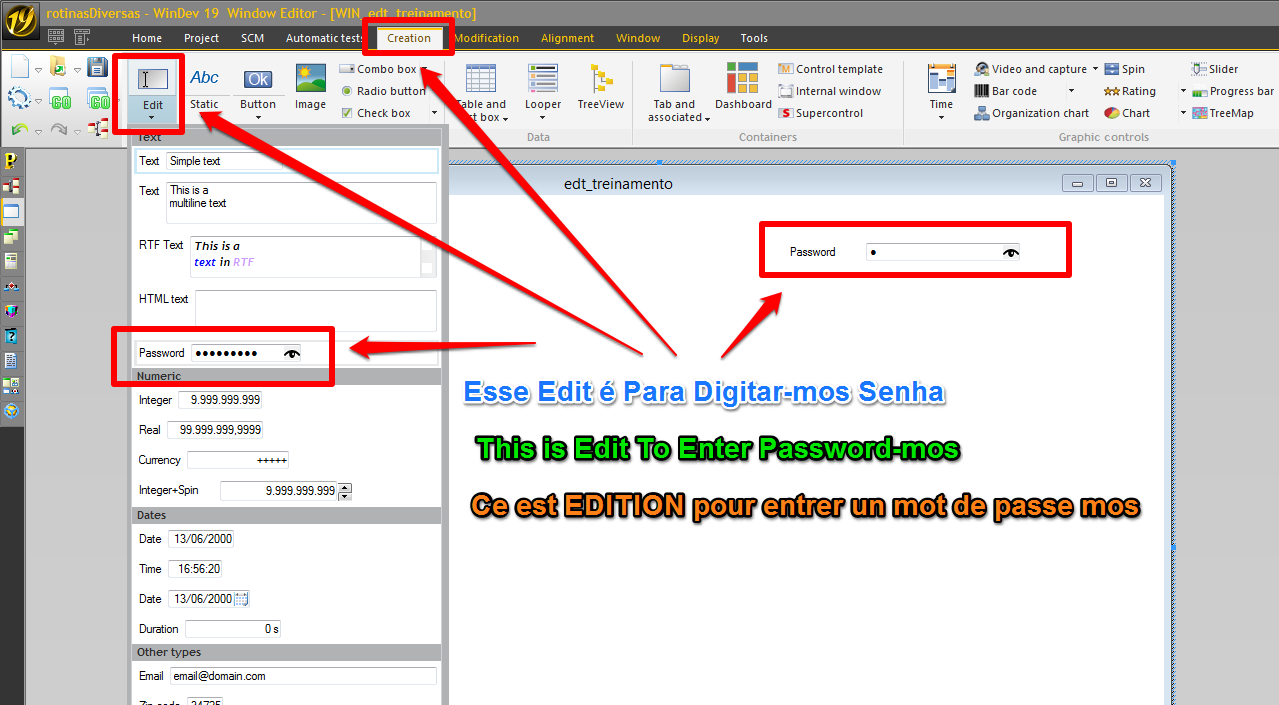Image resolution: width=1279 pixels, height=705 pixels.
Task: Select the Static control tool
Action: click(x=204, y=87)
